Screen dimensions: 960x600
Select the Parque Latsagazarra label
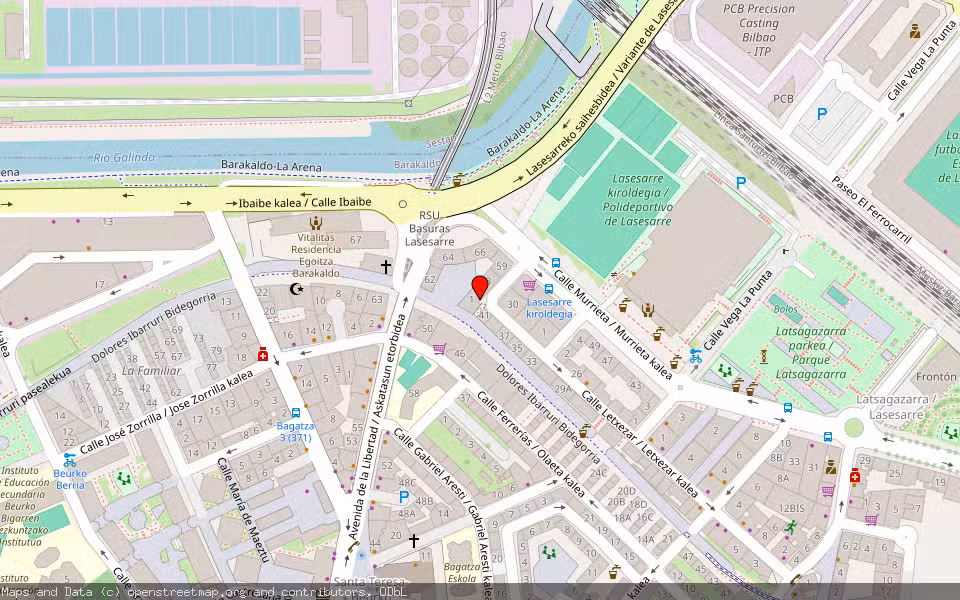pyautogui.click(x=811, y=353)
